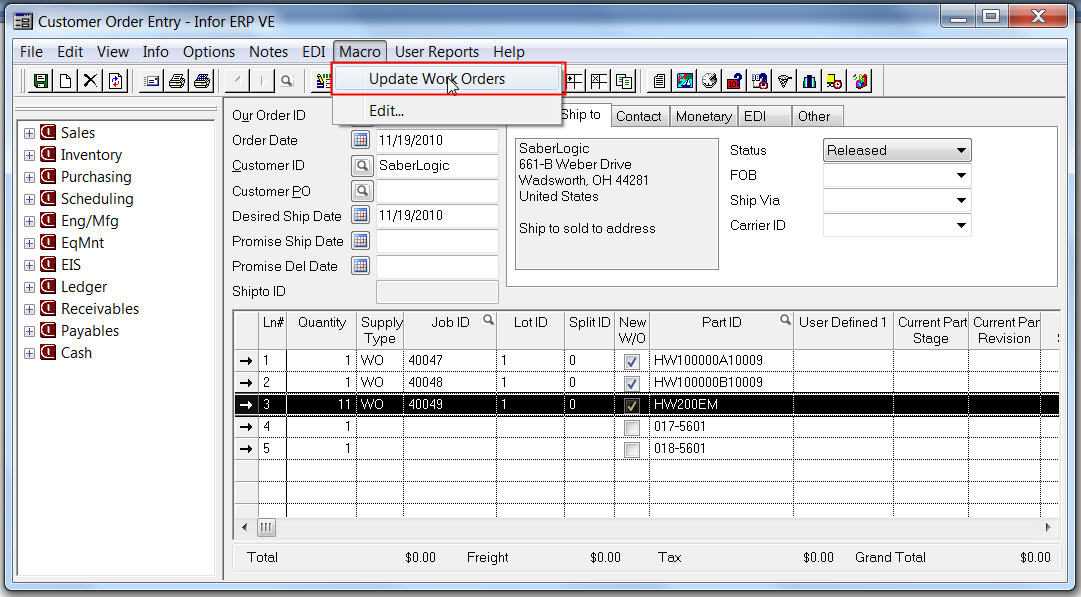This screenshot has width=1081, height=597.
Task: Expand the Sales tree node
Action: (x=30, y=133)
